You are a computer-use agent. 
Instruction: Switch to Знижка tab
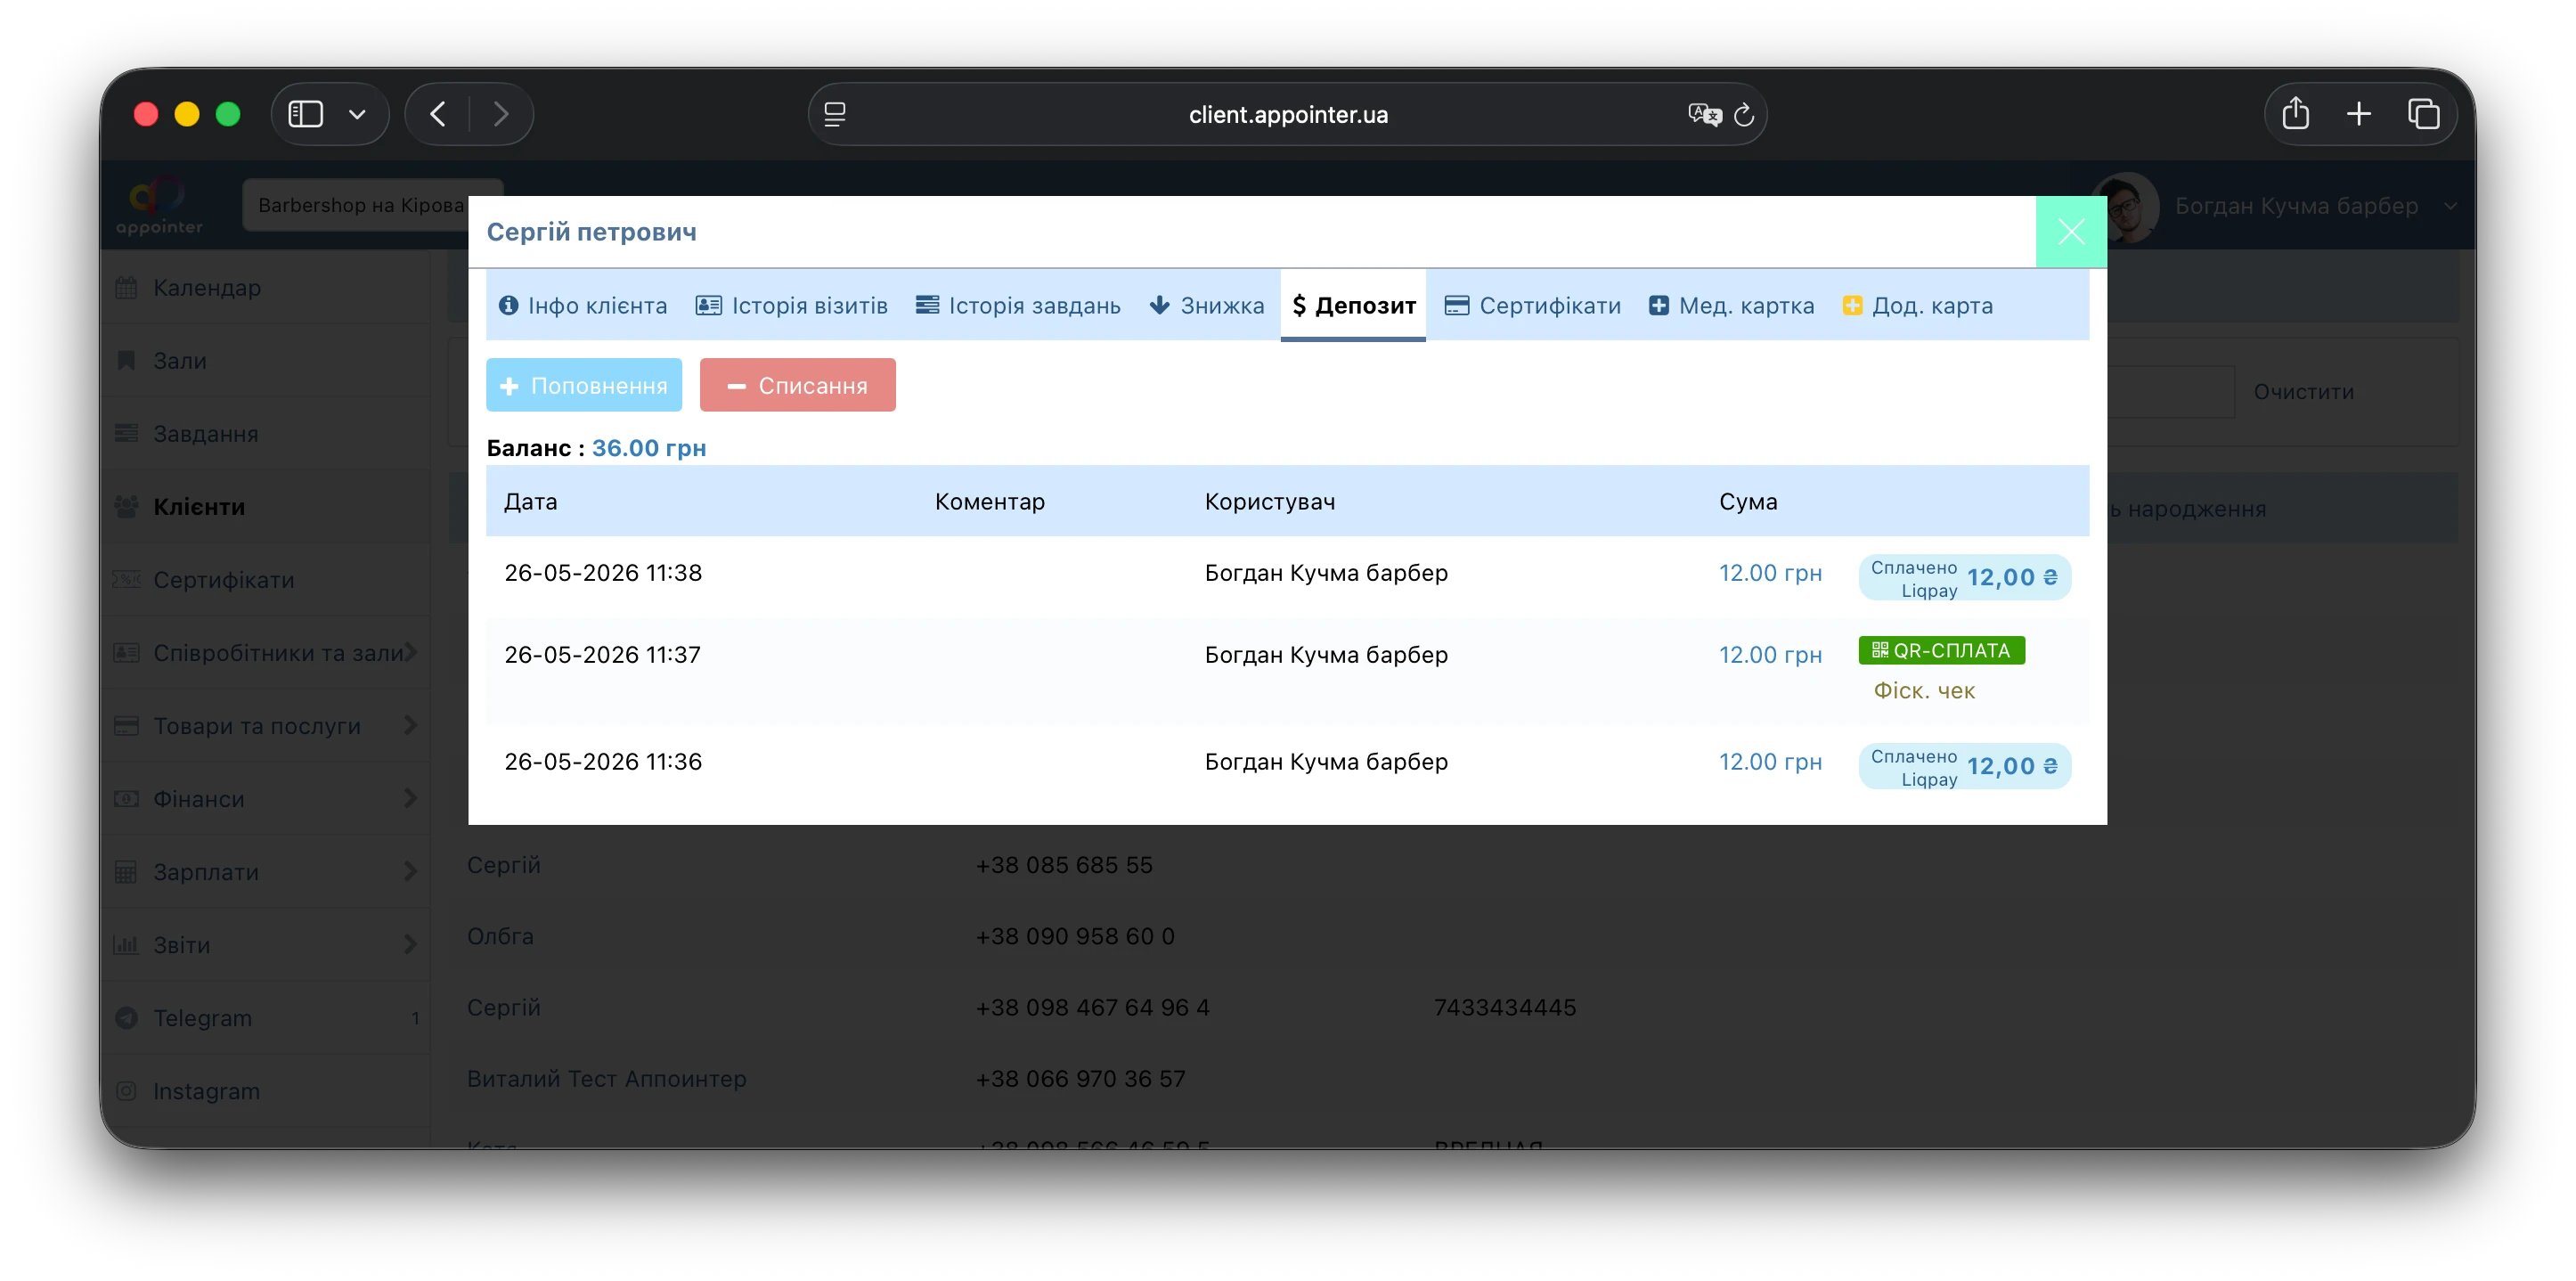[1206, 305]
